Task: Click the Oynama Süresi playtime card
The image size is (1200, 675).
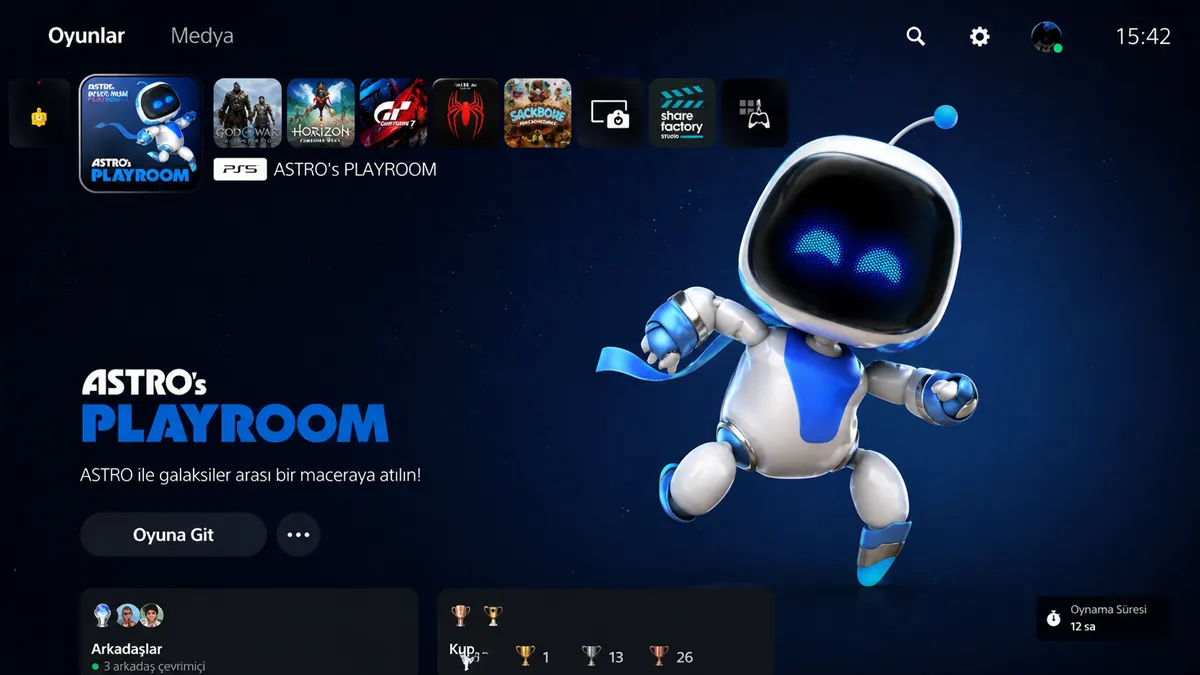Action: (1102, 618)
